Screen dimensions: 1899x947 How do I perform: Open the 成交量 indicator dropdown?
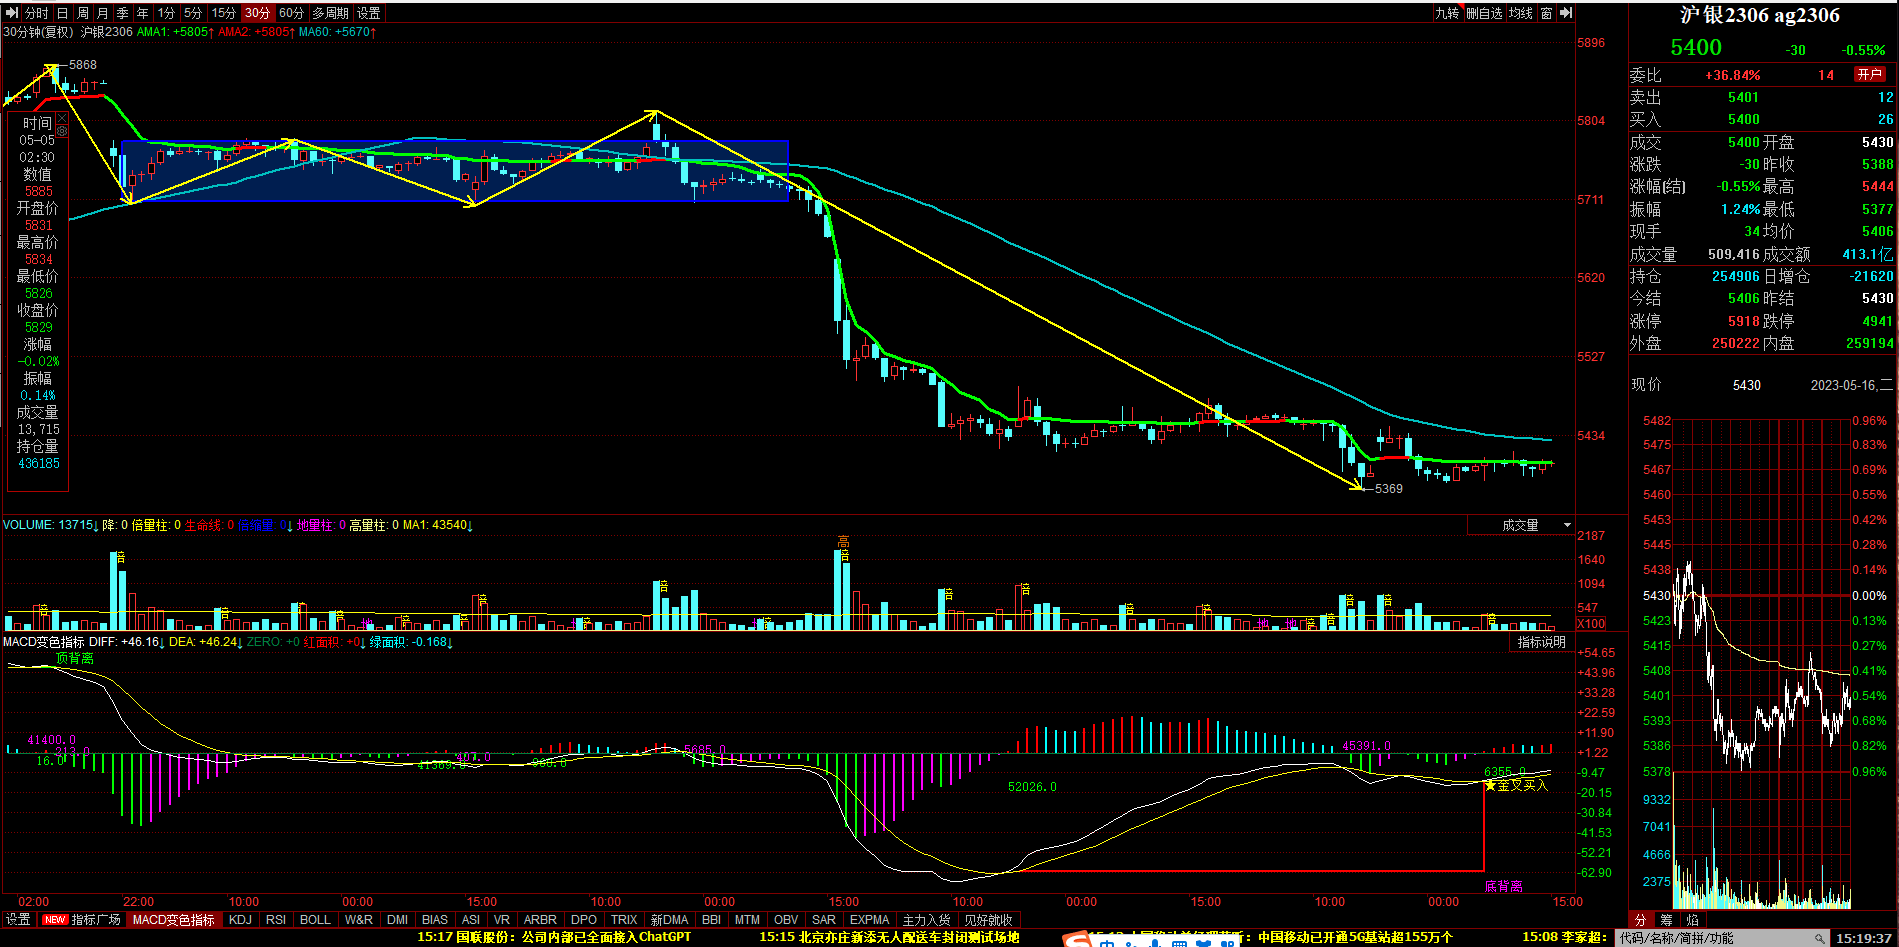[x=1567, y=525]
